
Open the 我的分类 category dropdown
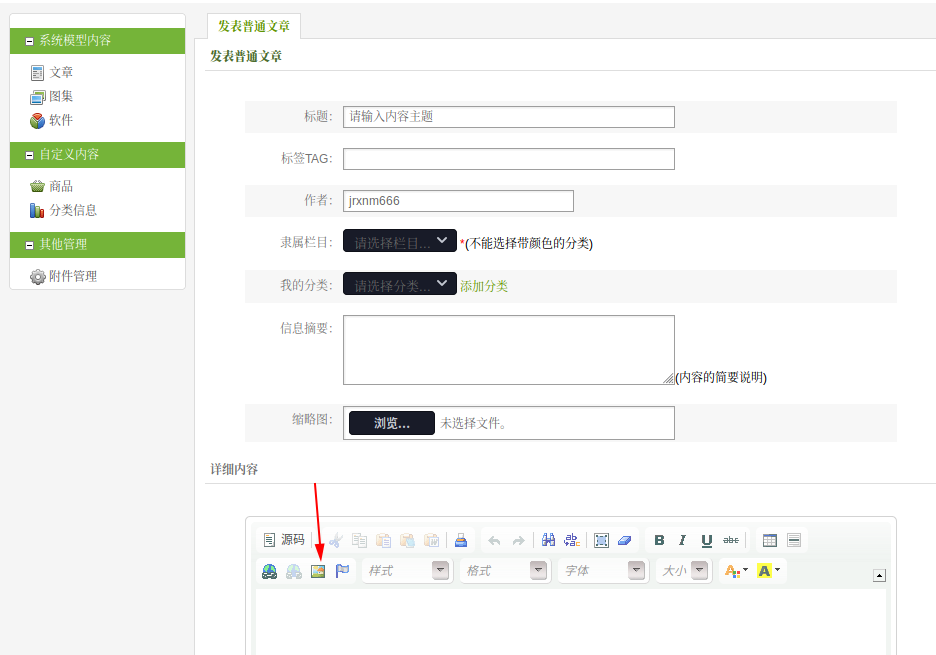coord(400,284)
